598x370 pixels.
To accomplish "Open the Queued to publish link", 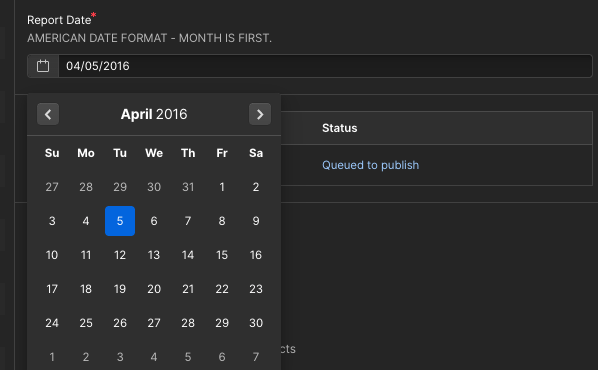I will (370, 165).
